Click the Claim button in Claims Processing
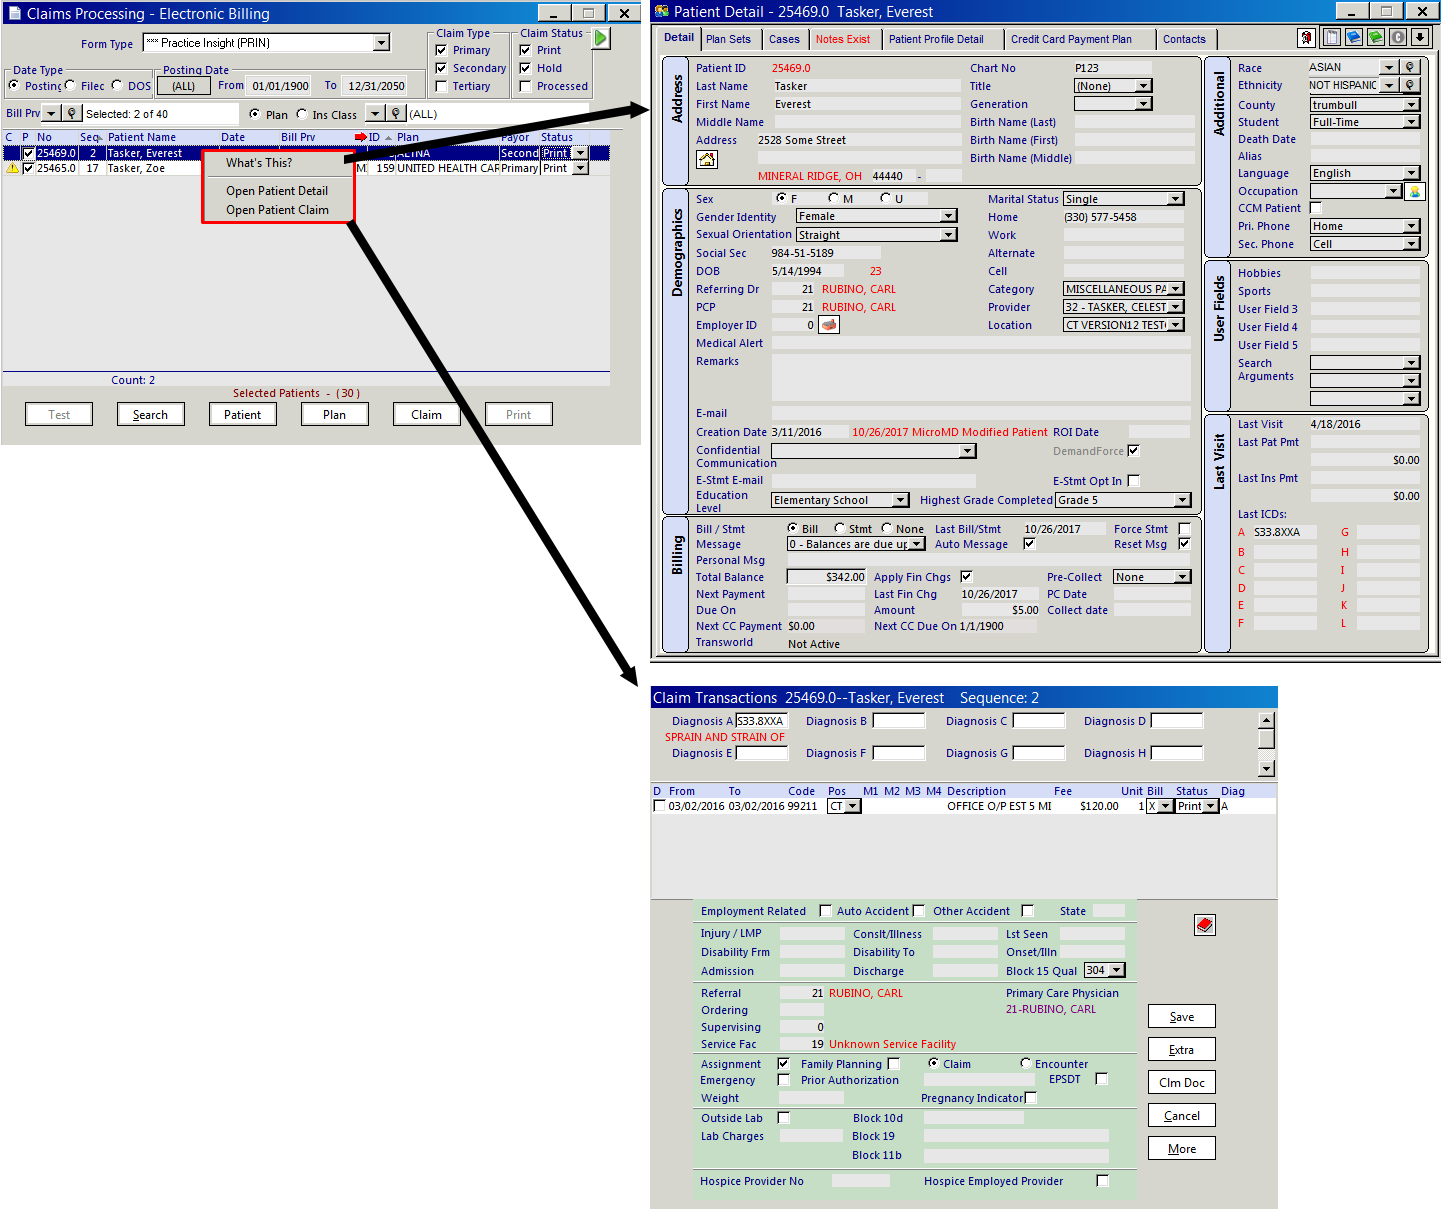 [x=426, y=414]
